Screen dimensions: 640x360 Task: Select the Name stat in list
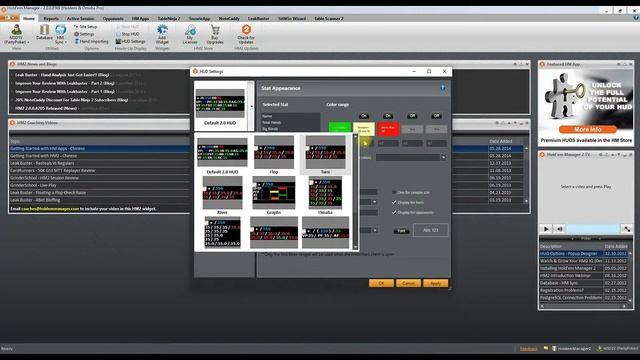click(x=290, y=116)
